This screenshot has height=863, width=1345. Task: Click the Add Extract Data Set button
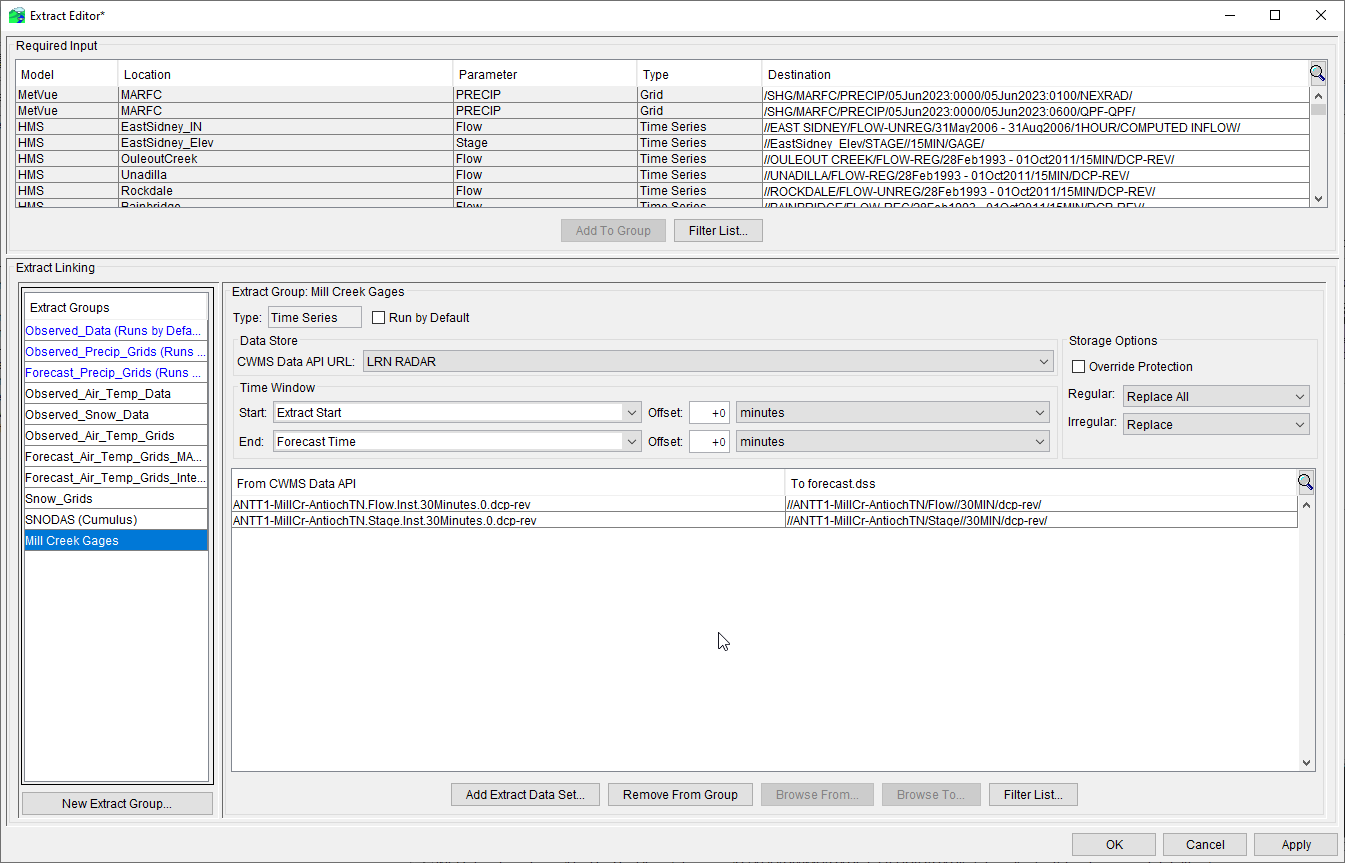pos(525,794)
